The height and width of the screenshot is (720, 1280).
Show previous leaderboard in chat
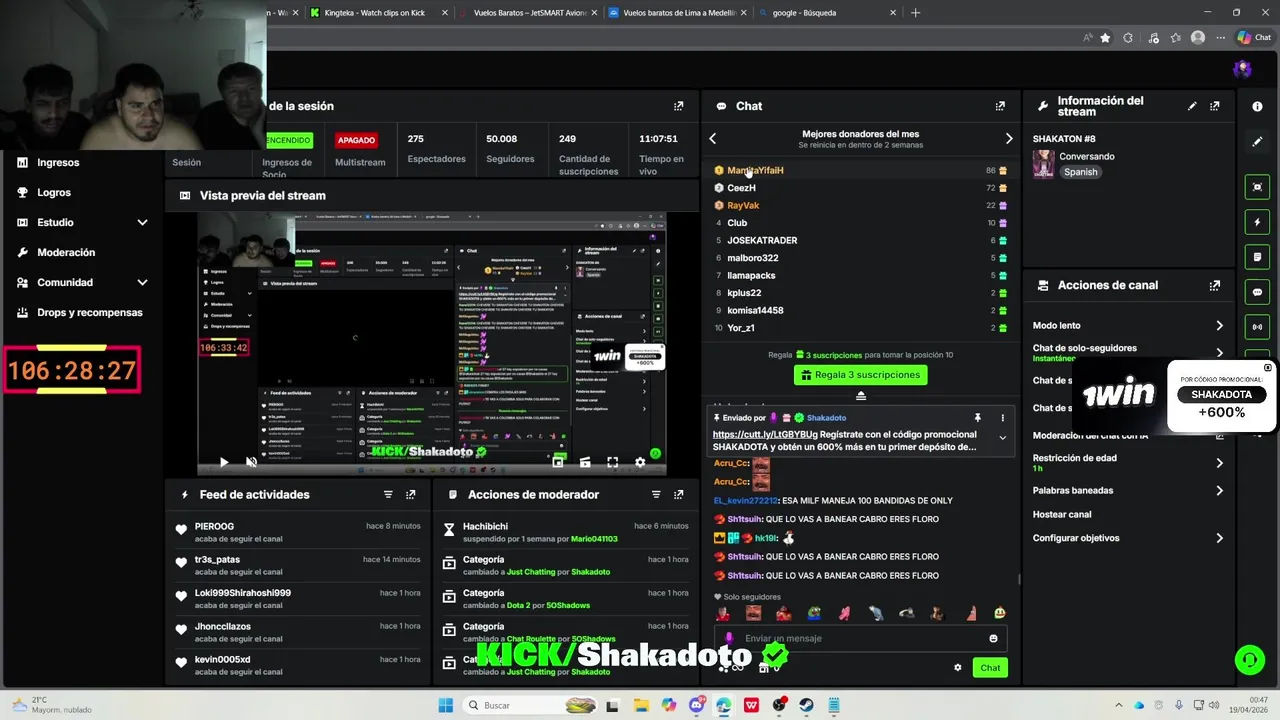click(713, 139)
